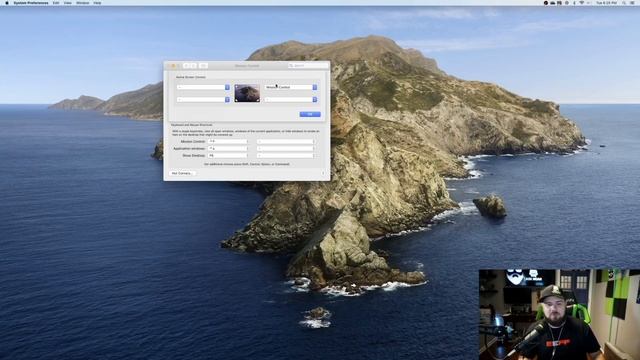Open the View menu
Viewport: 640px width, 360px height.
coord(68,3)
